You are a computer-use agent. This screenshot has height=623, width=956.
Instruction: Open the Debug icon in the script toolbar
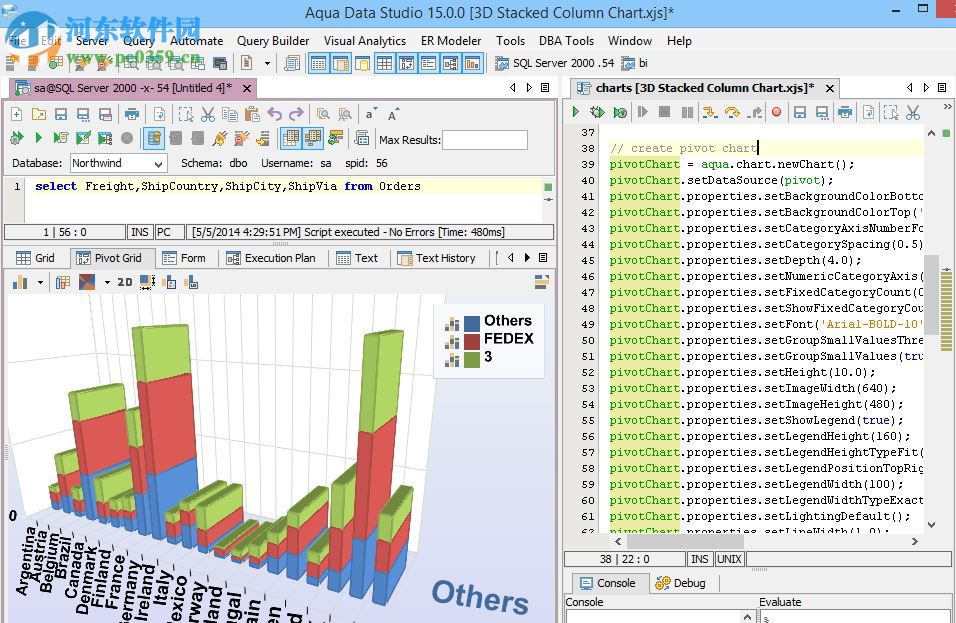point(598,113)
